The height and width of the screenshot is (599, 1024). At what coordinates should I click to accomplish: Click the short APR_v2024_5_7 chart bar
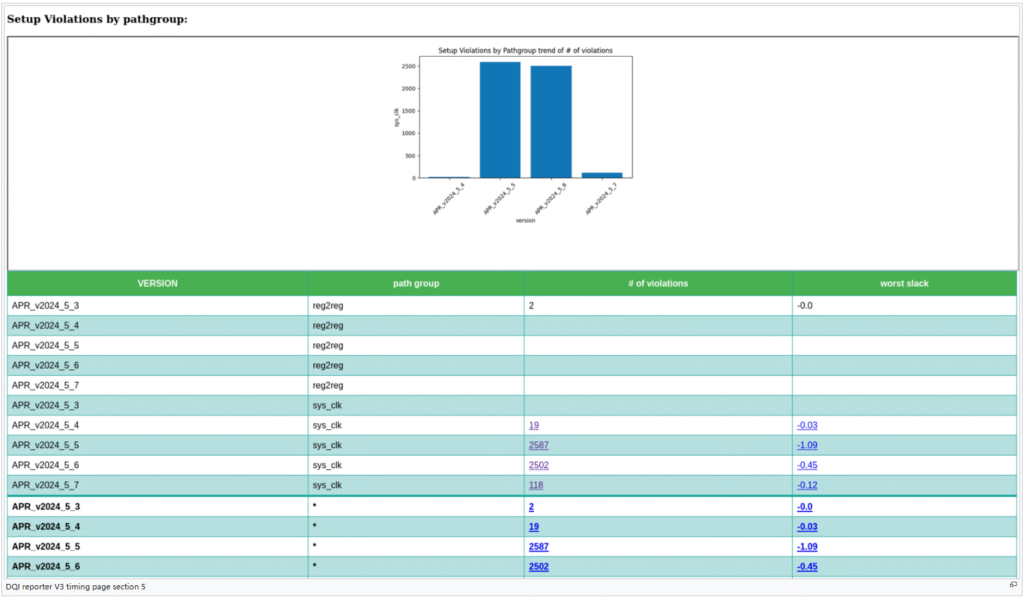point(601,175)
